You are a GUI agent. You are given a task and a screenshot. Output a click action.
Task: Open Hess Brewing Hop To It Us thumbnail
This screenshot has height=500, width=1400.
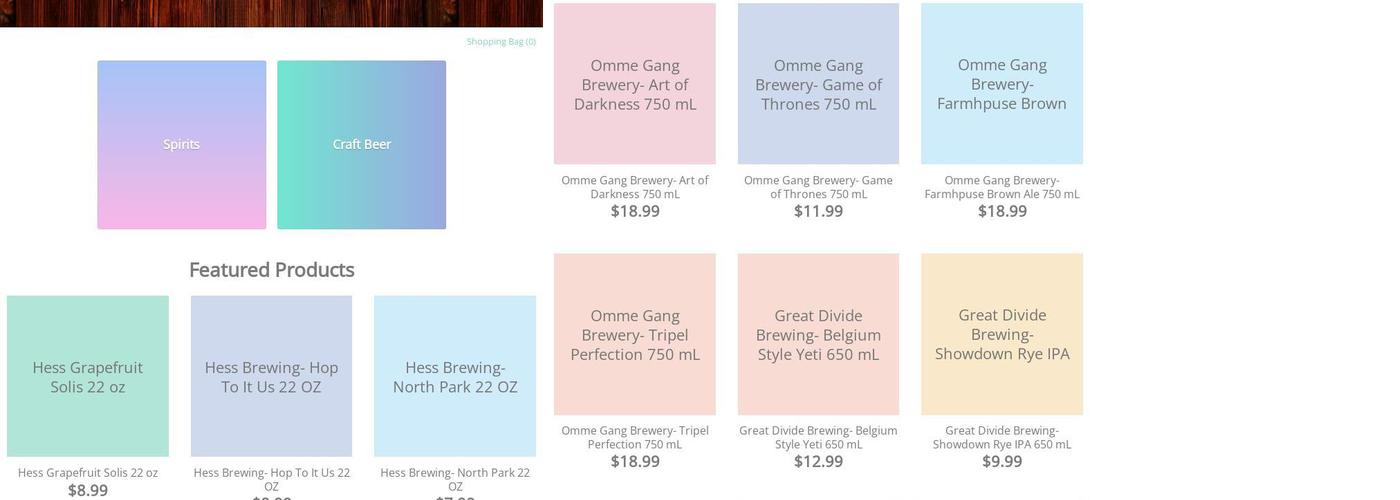point(271,376)
